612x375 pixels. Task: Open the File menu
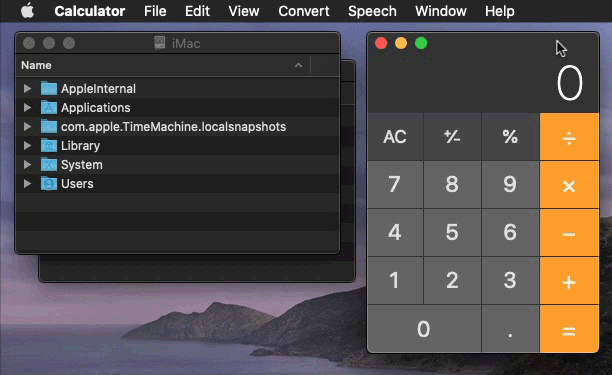tap(155, 11)
